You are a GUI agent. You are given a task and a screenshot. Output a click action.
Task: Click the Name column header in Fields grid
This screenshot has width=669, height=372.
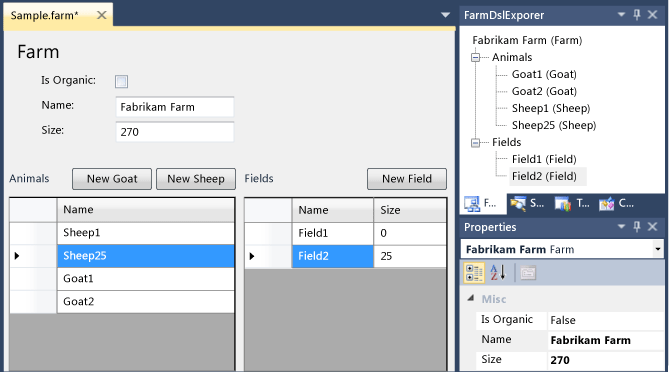coord(332,210)
